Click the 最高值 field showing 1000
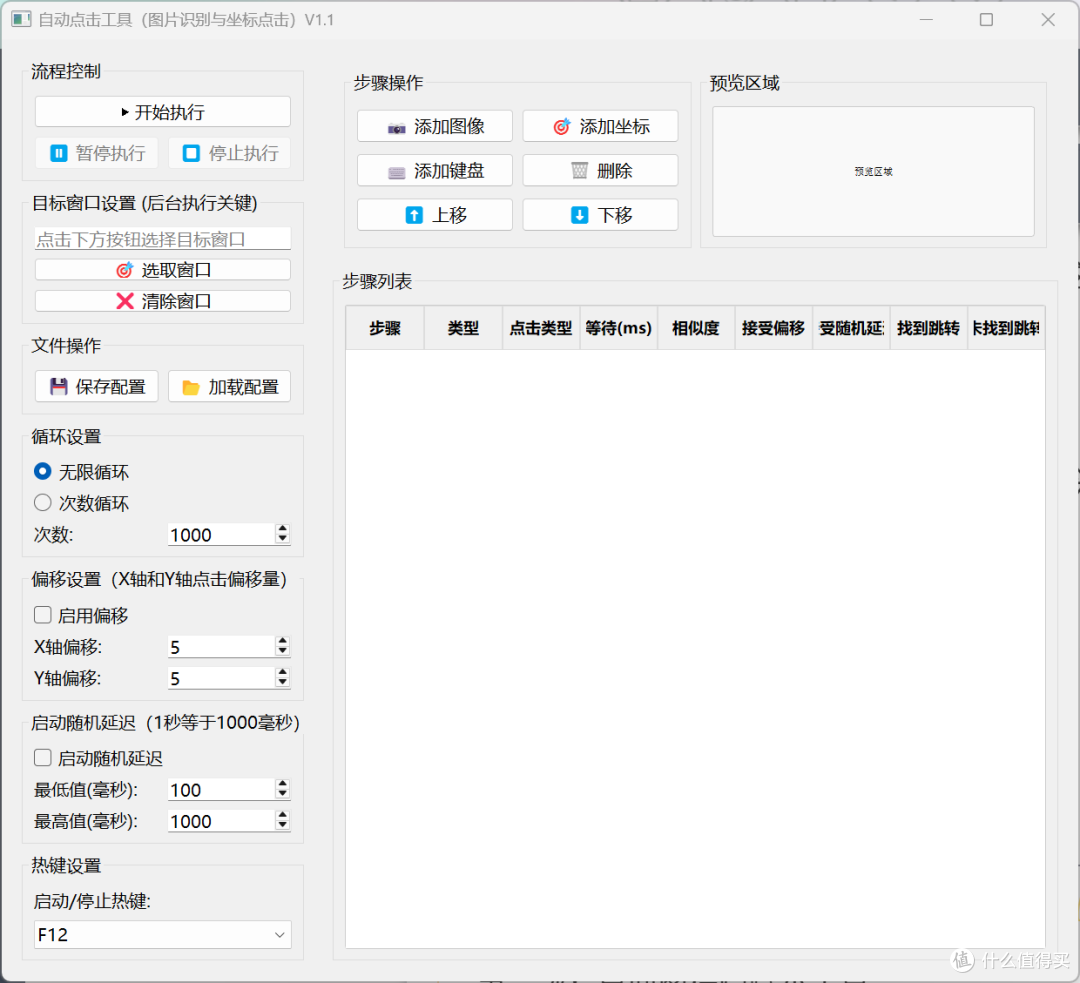The image size is (1080, 983). tap(222, 820)
